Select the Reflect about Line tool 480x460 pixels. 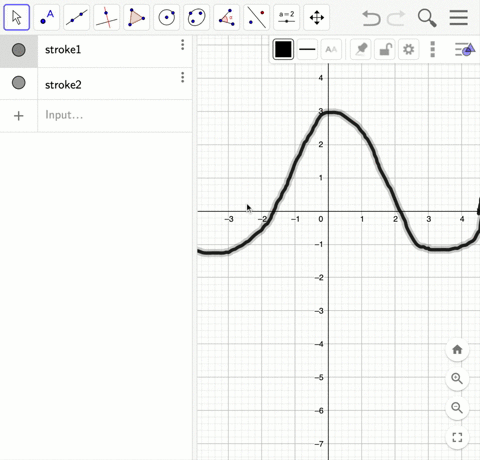(257, 17)
